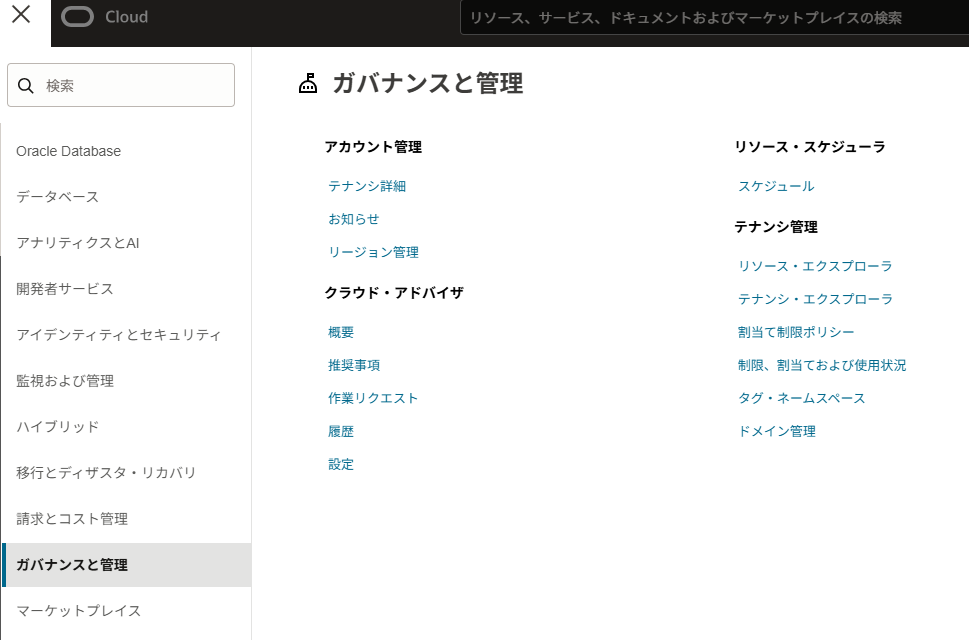Open アナリティクスとAI menu category

(78, 243)
